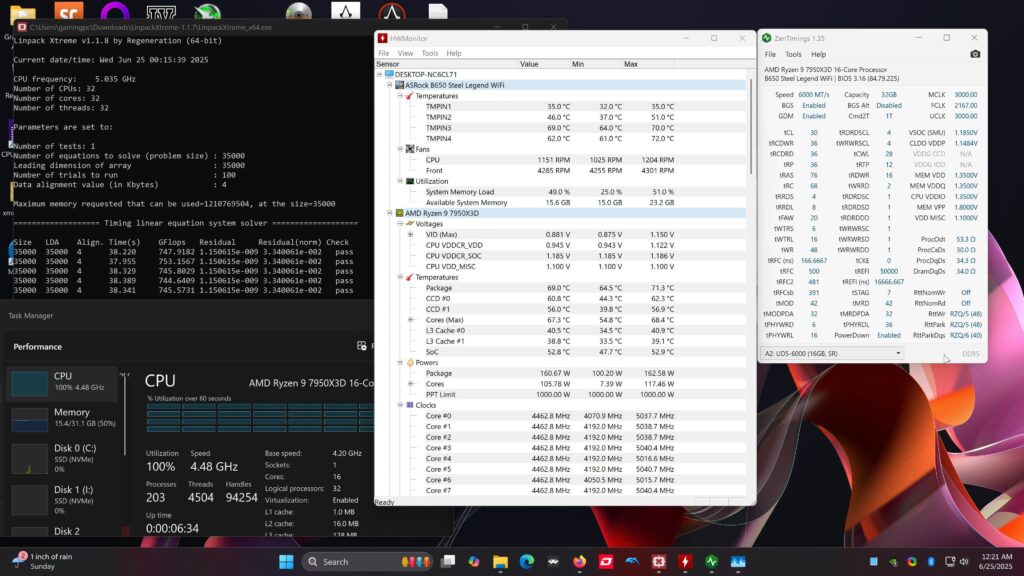This screenshot has height=576, width=1024.
Task: Click the fan icon next to Fans node
Action: pyautogui.click(x=409, y=149)
